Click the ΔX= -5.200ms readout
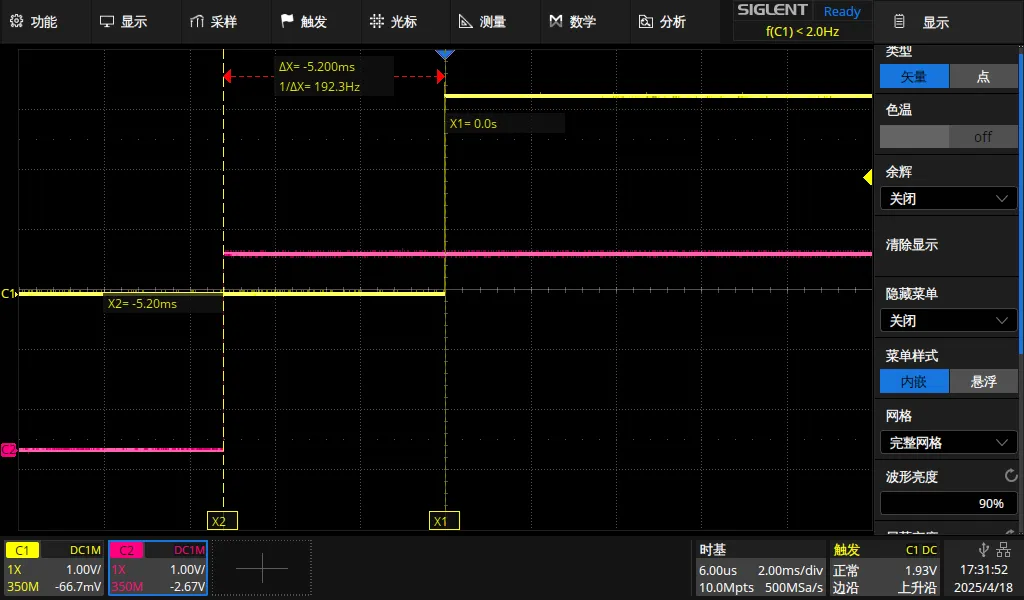Screen dimensions: 1024x600 (x=317, y=67)
